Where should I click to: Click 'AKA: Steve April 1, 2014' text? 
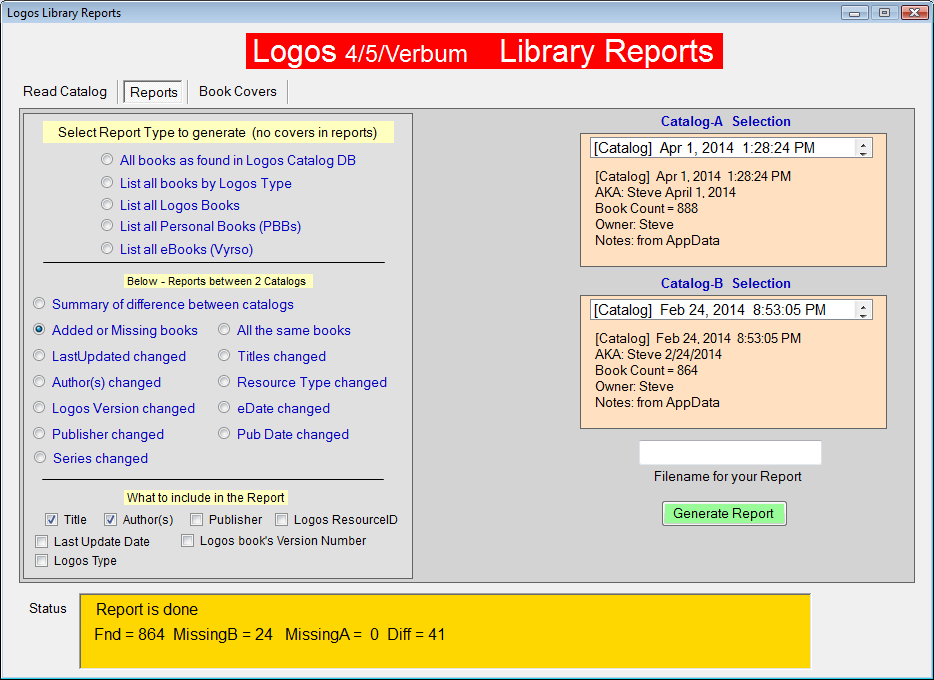click(x=665, y=192)
